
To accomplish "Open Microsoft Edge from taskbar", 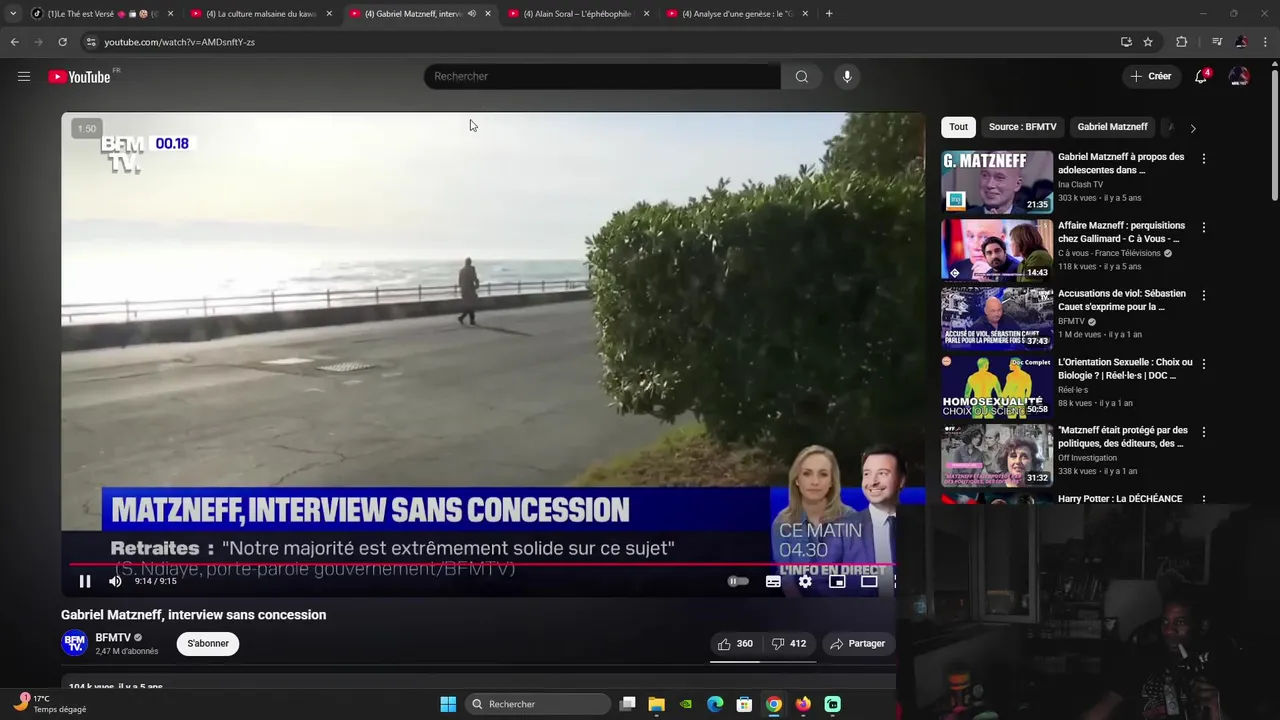I will pyautogui.click(x=715, y=704).
